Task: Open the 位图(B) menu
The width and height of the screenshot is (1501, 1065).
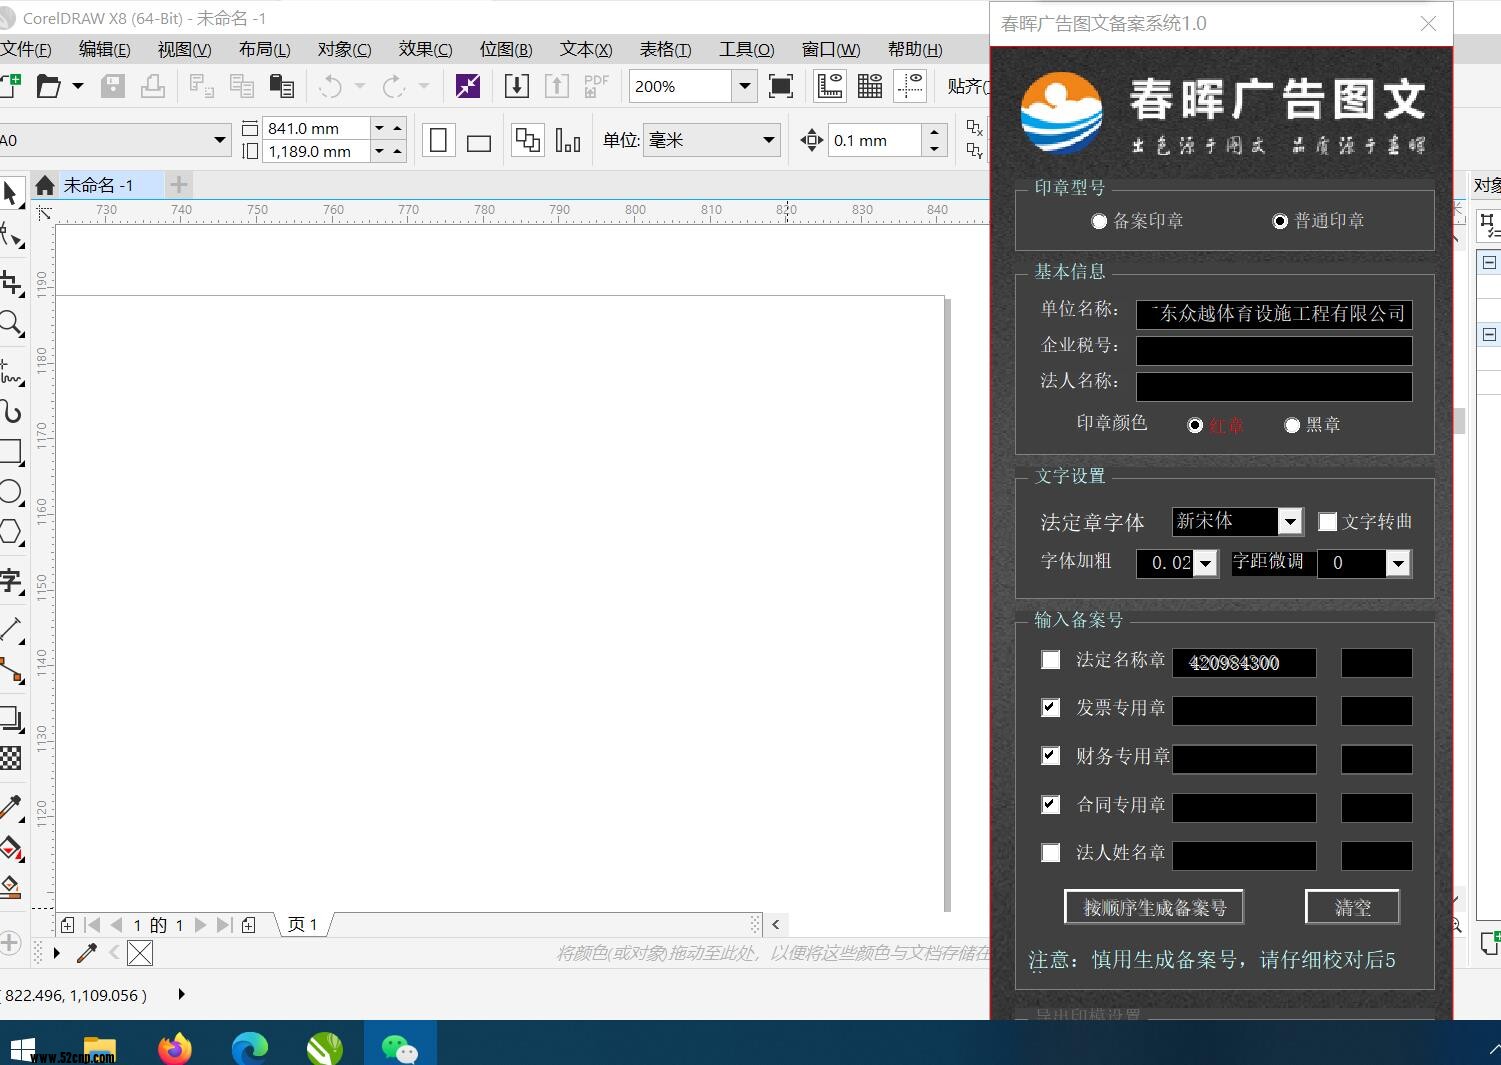Action: pos(506,49)
